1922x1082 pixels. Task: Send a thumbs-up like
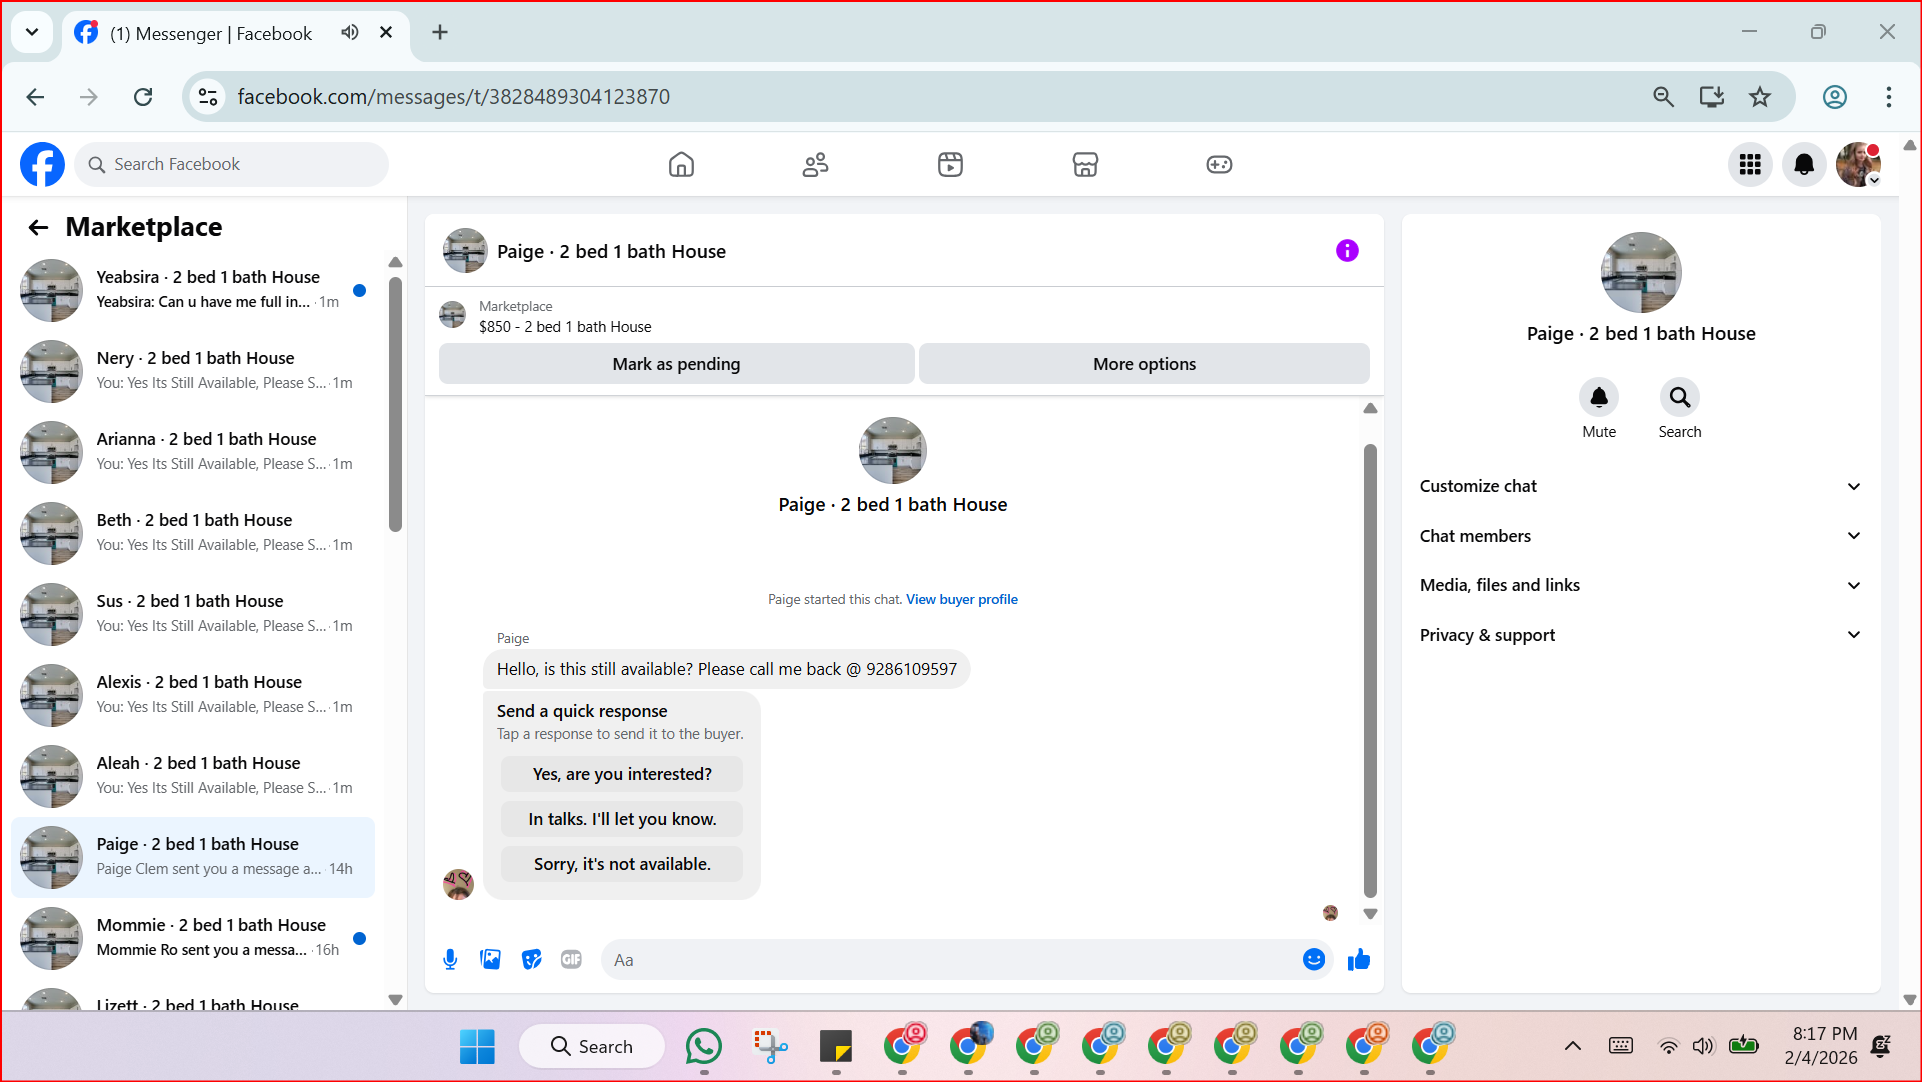tap(1359, 960)
